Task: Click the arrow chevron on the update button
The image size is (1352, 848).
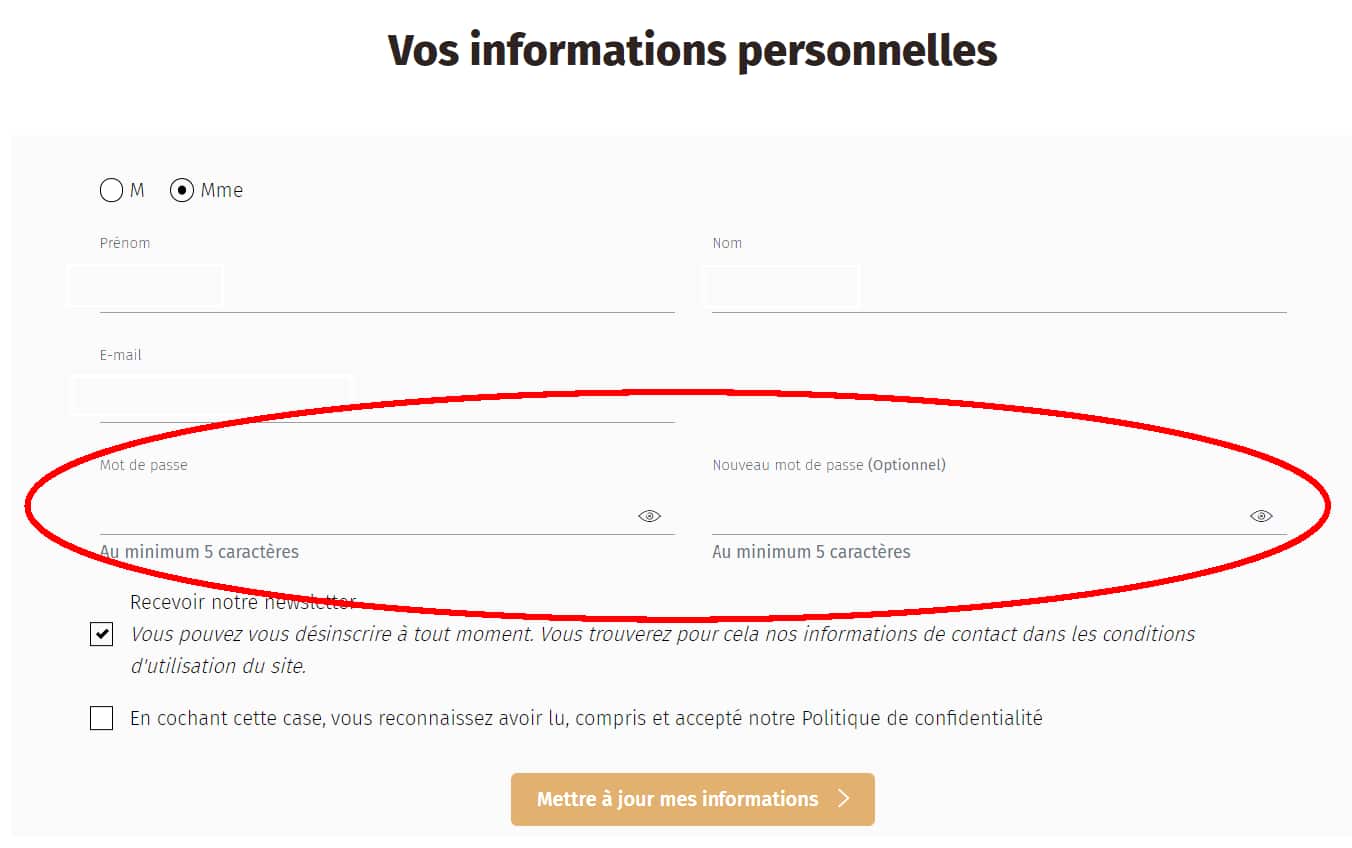Action: (843, 798)
